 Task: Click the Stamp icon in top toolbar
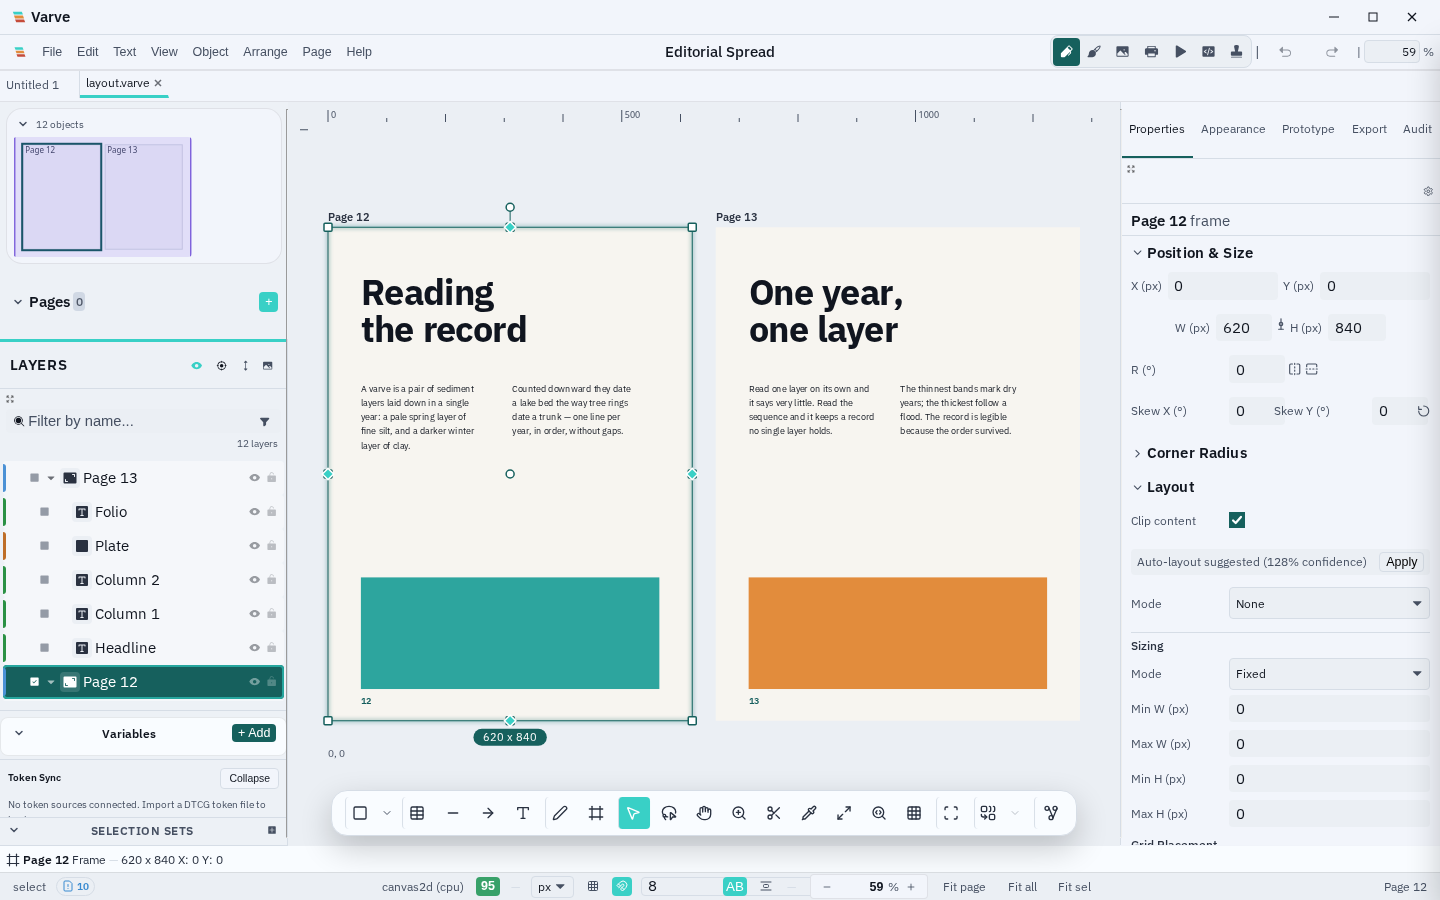(1237, 52)
